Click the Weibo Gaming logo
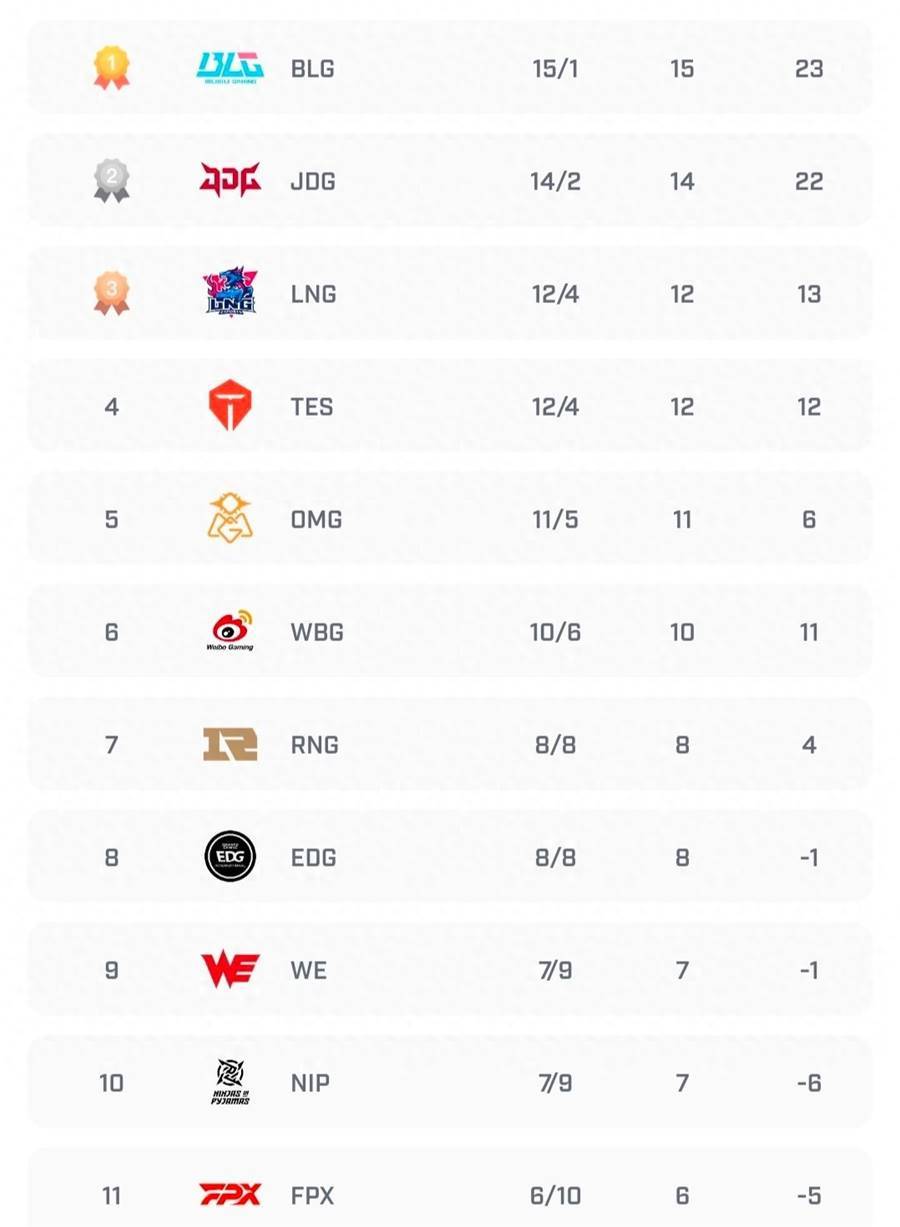This screenshot has width=900, height=1227. (x=231, y=631)
